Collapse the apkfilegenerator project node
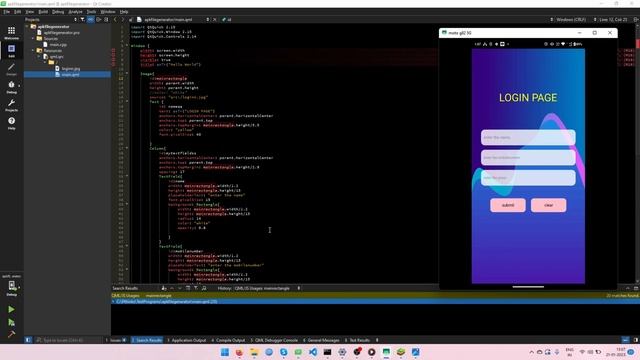The width and height of the screenshot is (640, 360). [27, 27]
